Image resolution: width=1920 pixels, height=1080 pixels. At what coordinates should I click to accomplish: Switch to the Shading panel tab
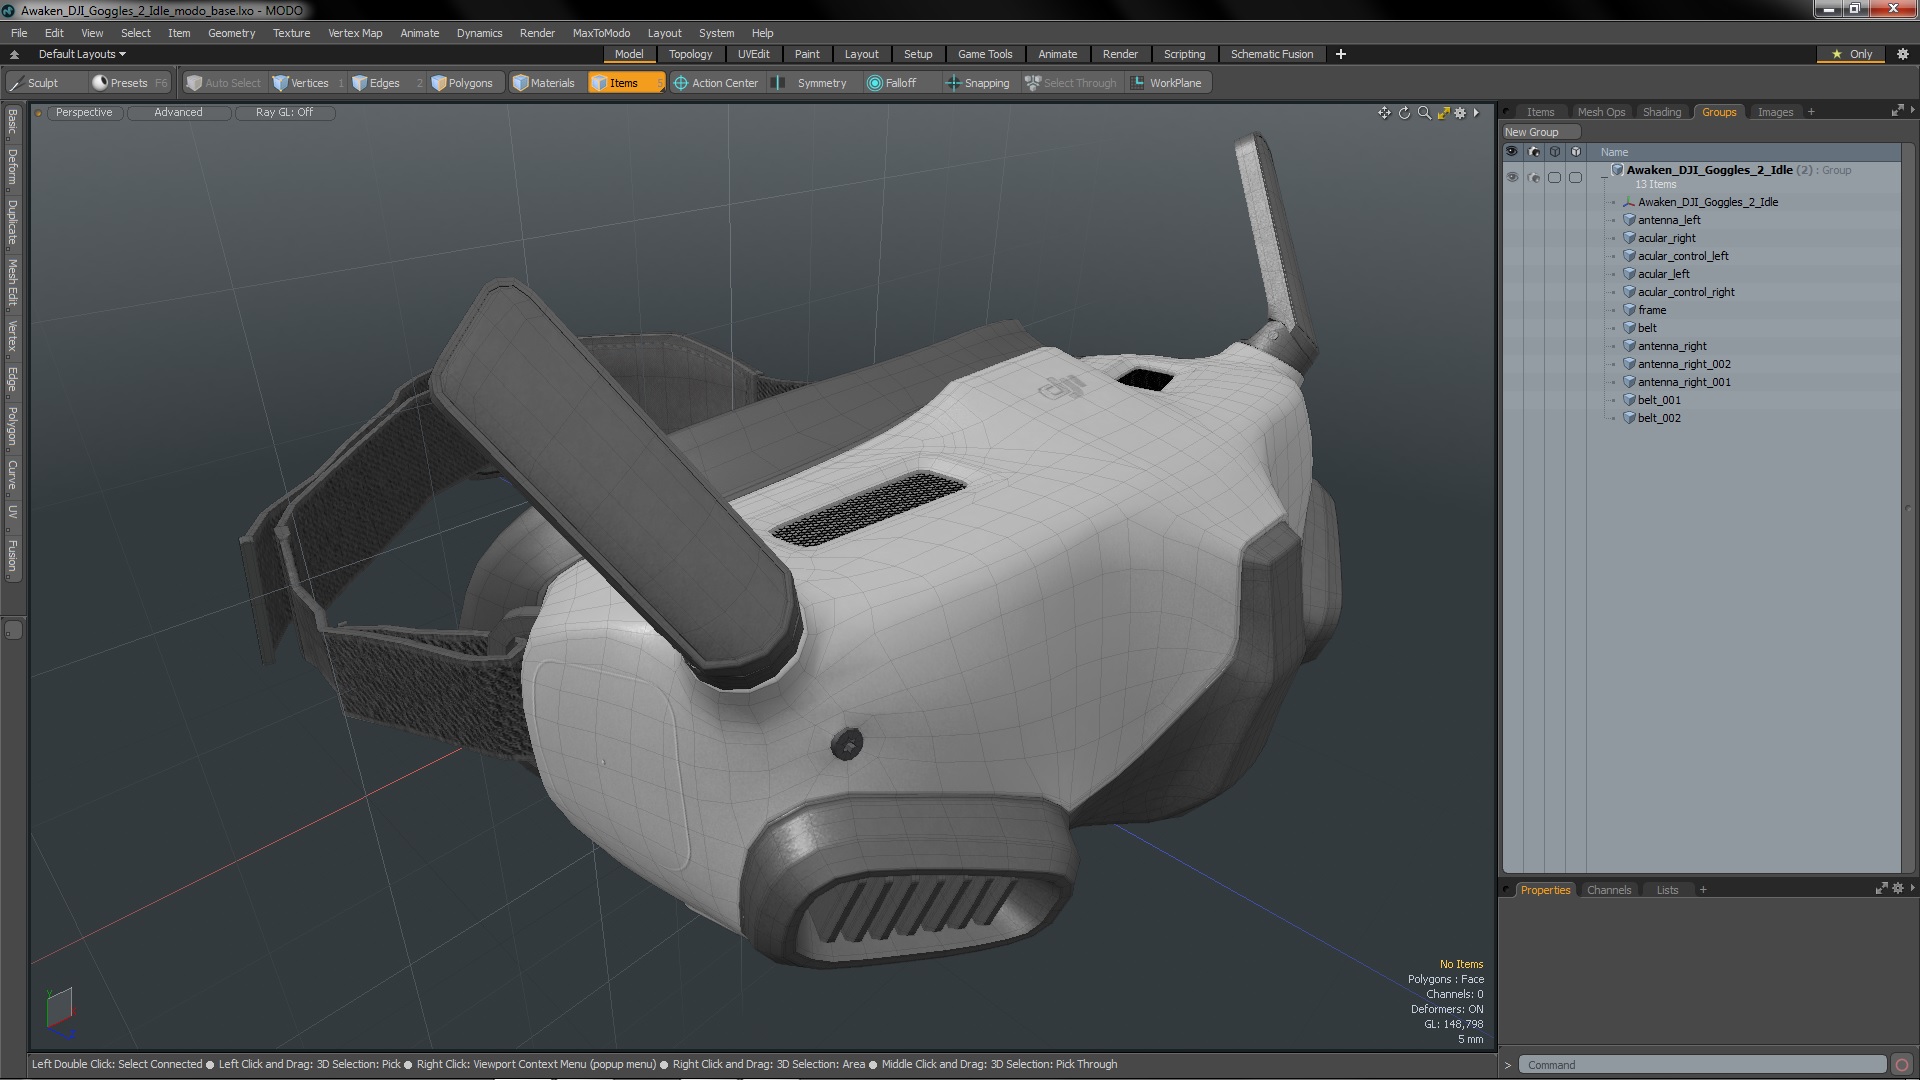[x=1662, y=111]
